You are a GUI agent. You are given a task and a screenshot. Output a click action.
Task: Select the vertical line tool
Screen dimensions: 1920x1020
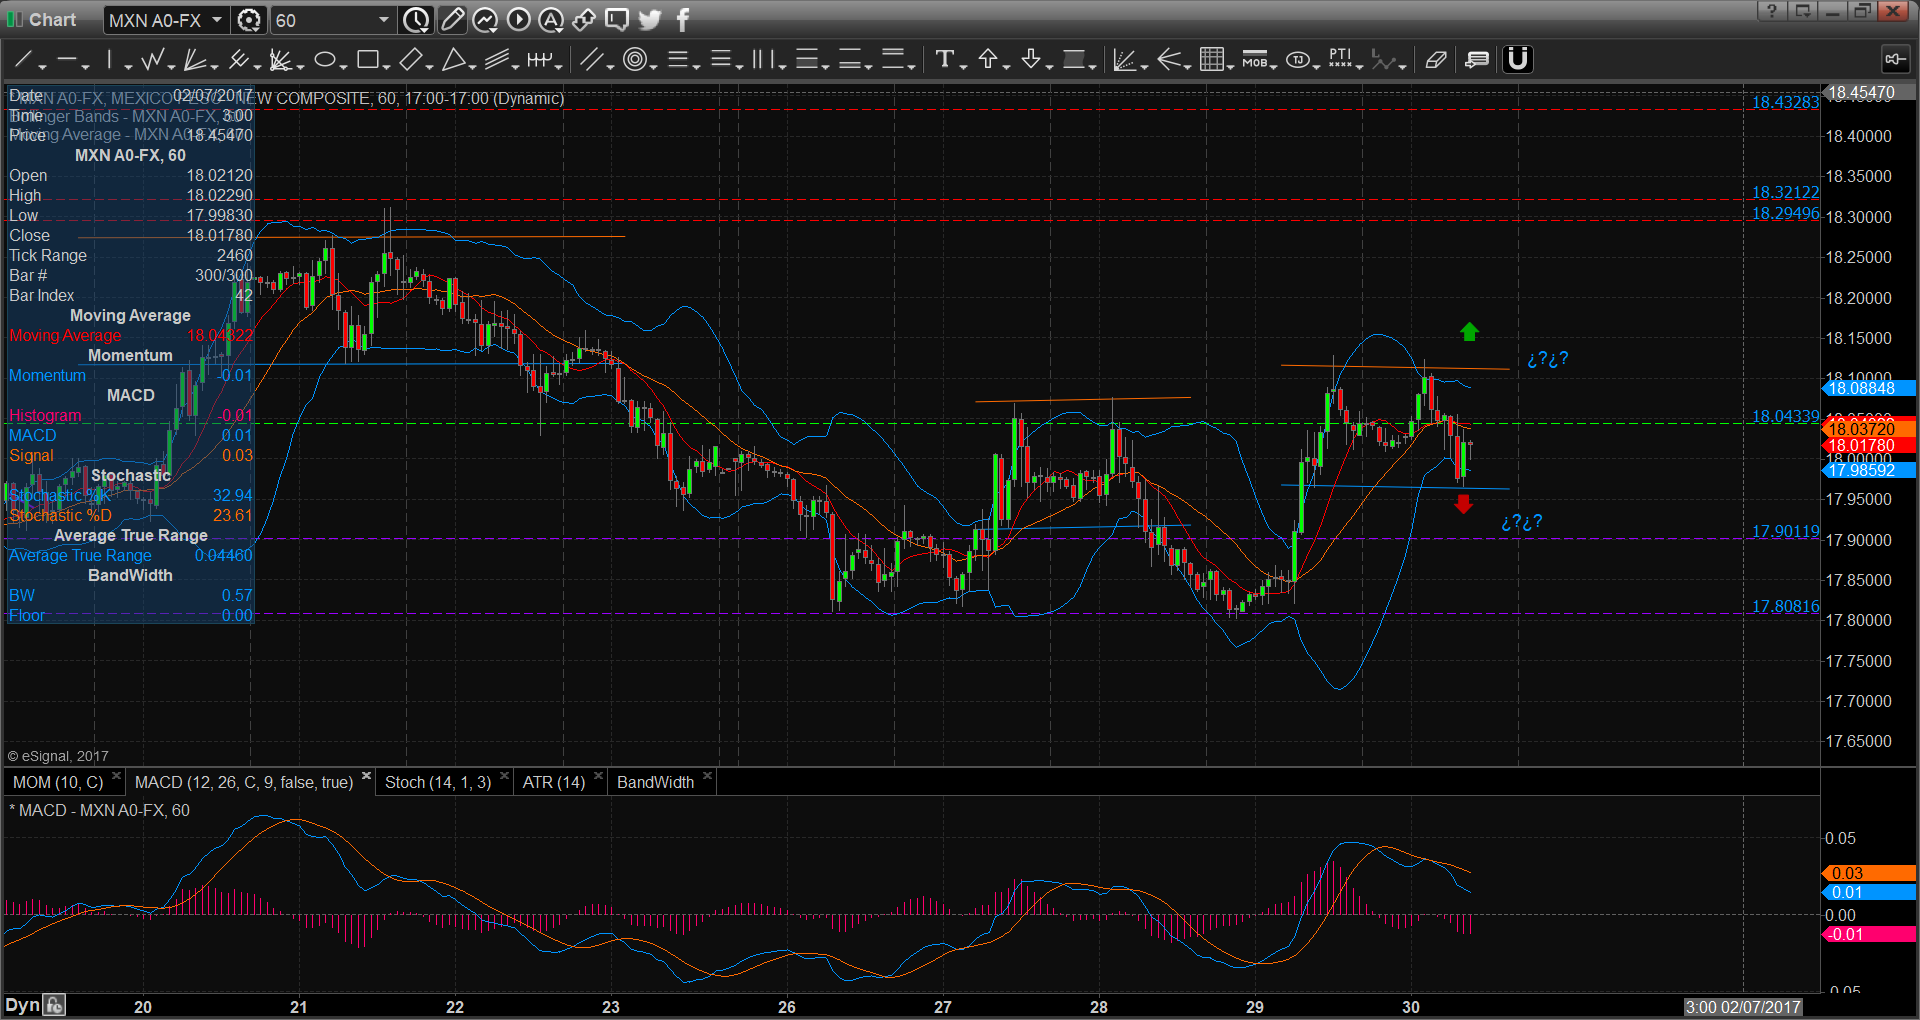tap(110, 60)
